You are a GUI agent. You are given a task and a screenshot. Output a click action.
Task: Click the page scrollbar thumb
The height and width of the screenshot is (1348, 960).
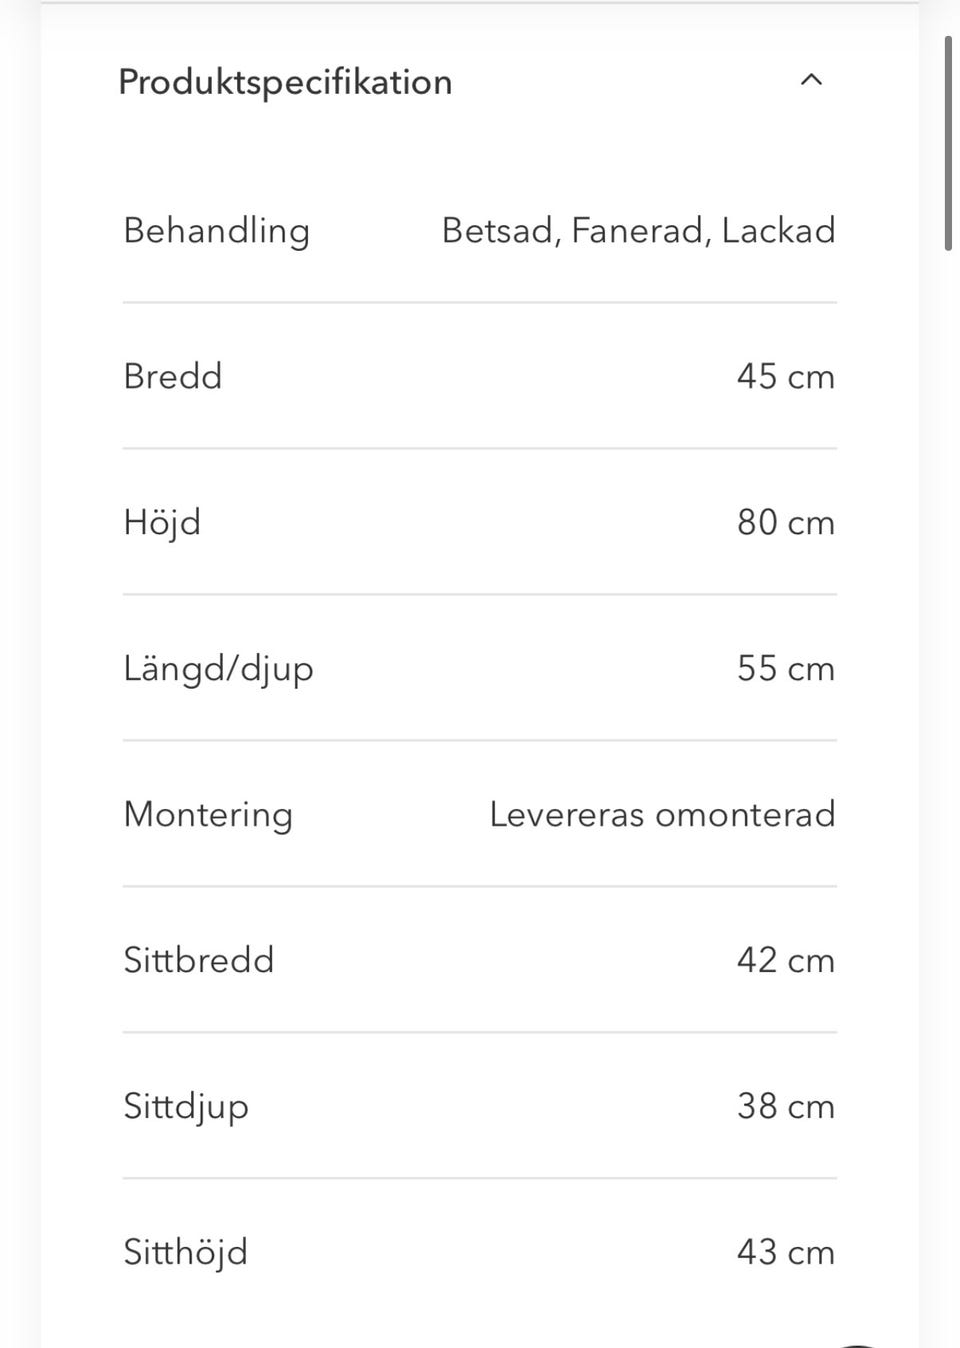948,143
